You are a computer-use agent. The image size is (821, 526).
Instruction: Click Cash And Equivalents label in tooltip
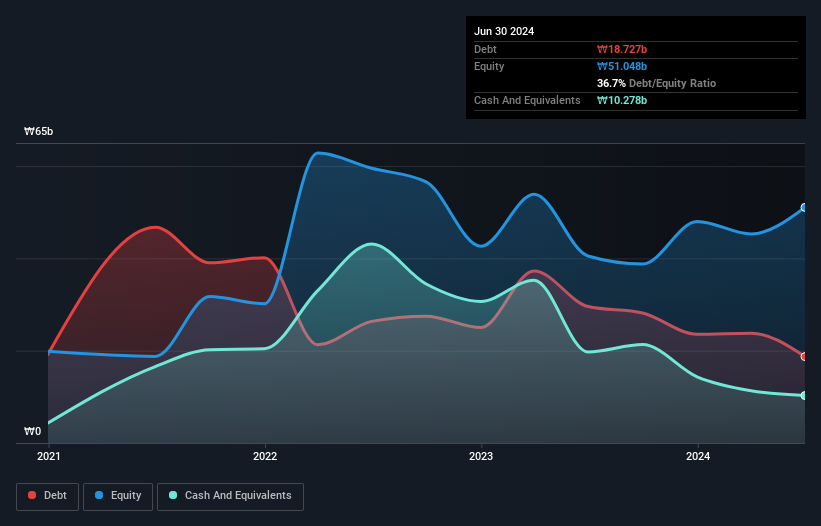coord(527,100)
